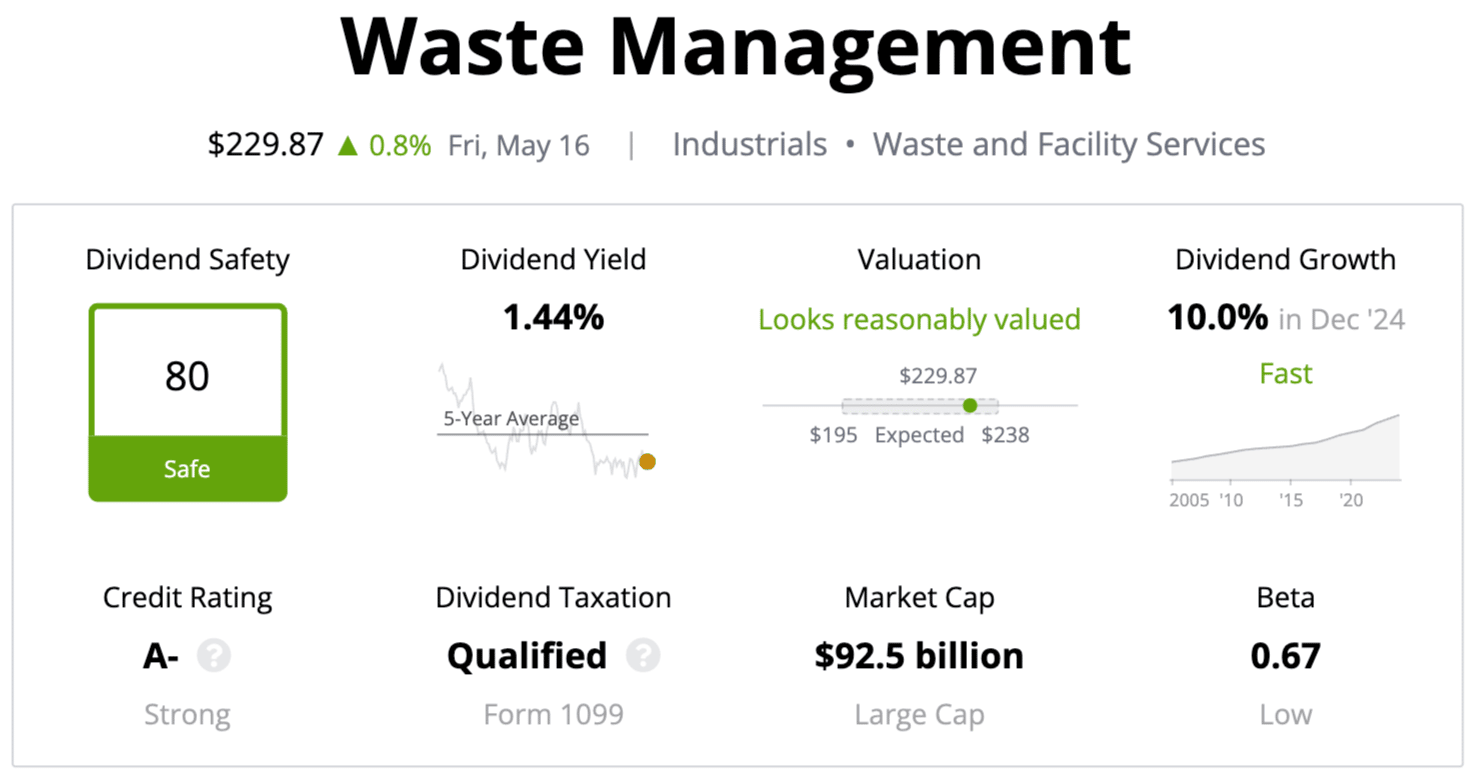Click the A- credit rating value
This screenshot has height=783, width=1474.
point(161,656)
